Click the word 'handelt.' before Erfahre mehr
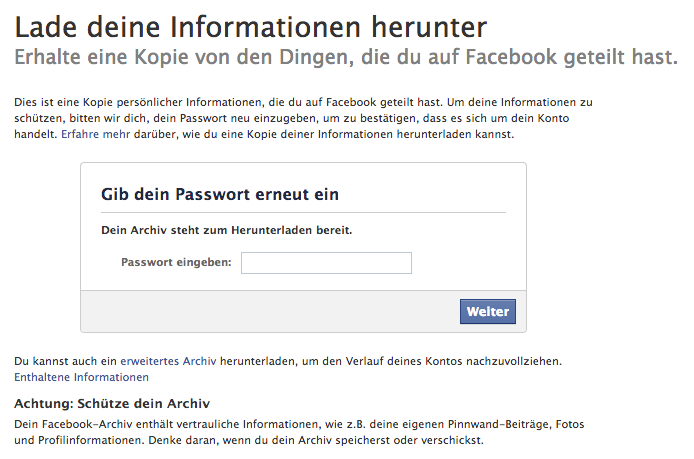The image size is (694, 459). pyautogui.click(x=36, y=134)
